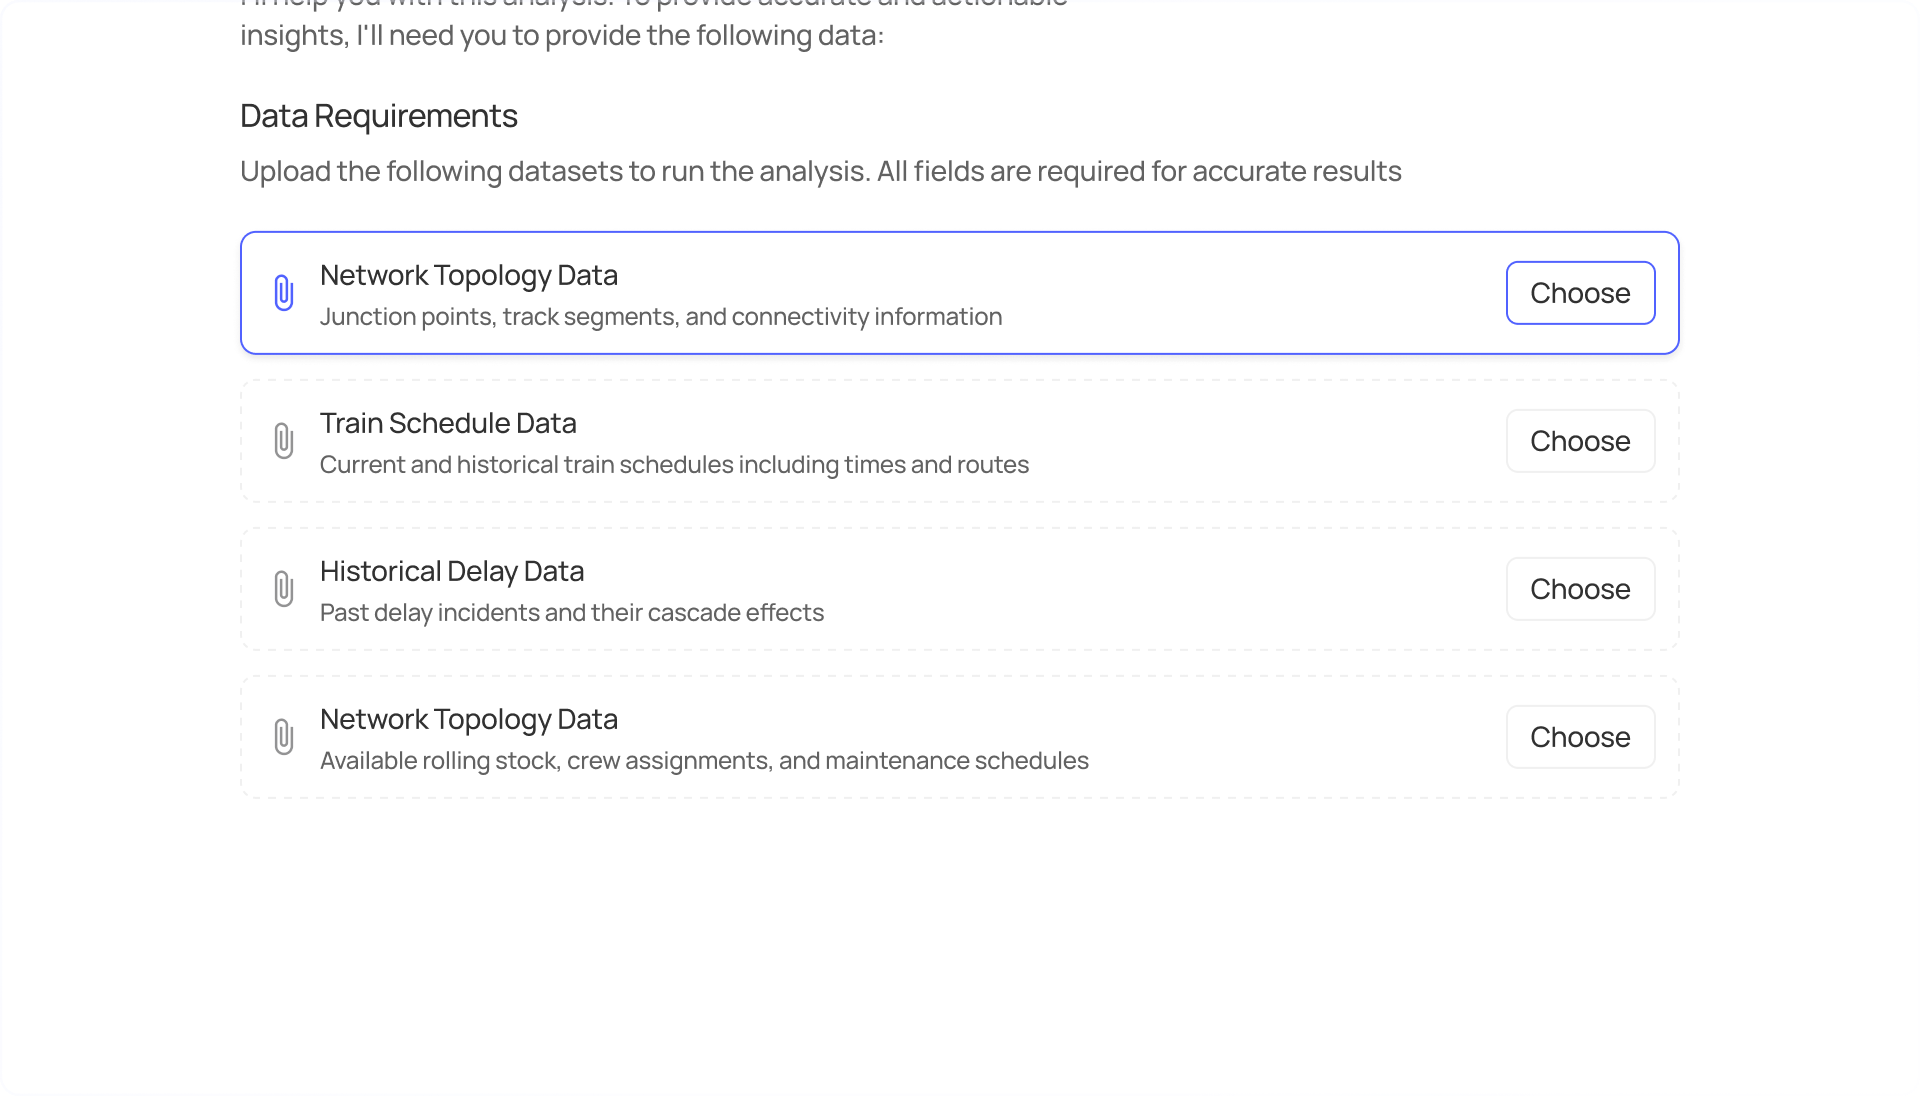The width and height of the screenshot is (1920, 1096).
Task: Click the 'Train Schedule Data' title text
Action: 448,423
